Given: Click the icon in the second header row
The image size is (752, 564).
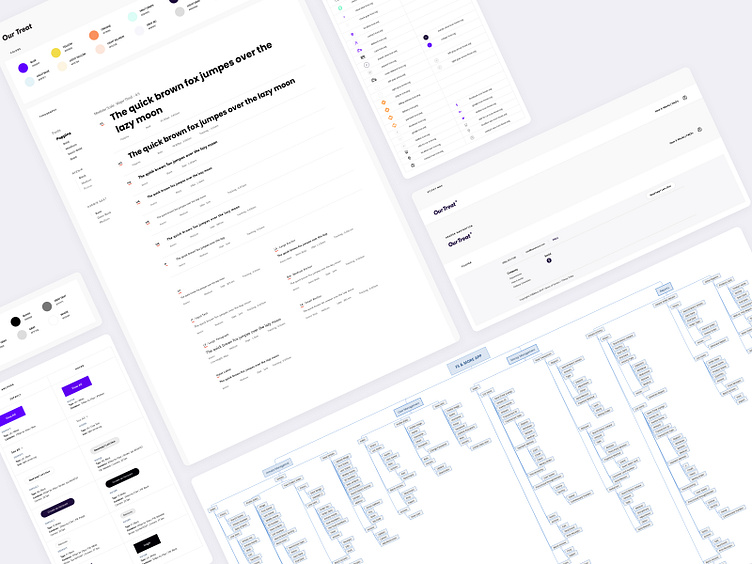Looking at the screenshot, I should pyautogui.click(x=700, y=129).
